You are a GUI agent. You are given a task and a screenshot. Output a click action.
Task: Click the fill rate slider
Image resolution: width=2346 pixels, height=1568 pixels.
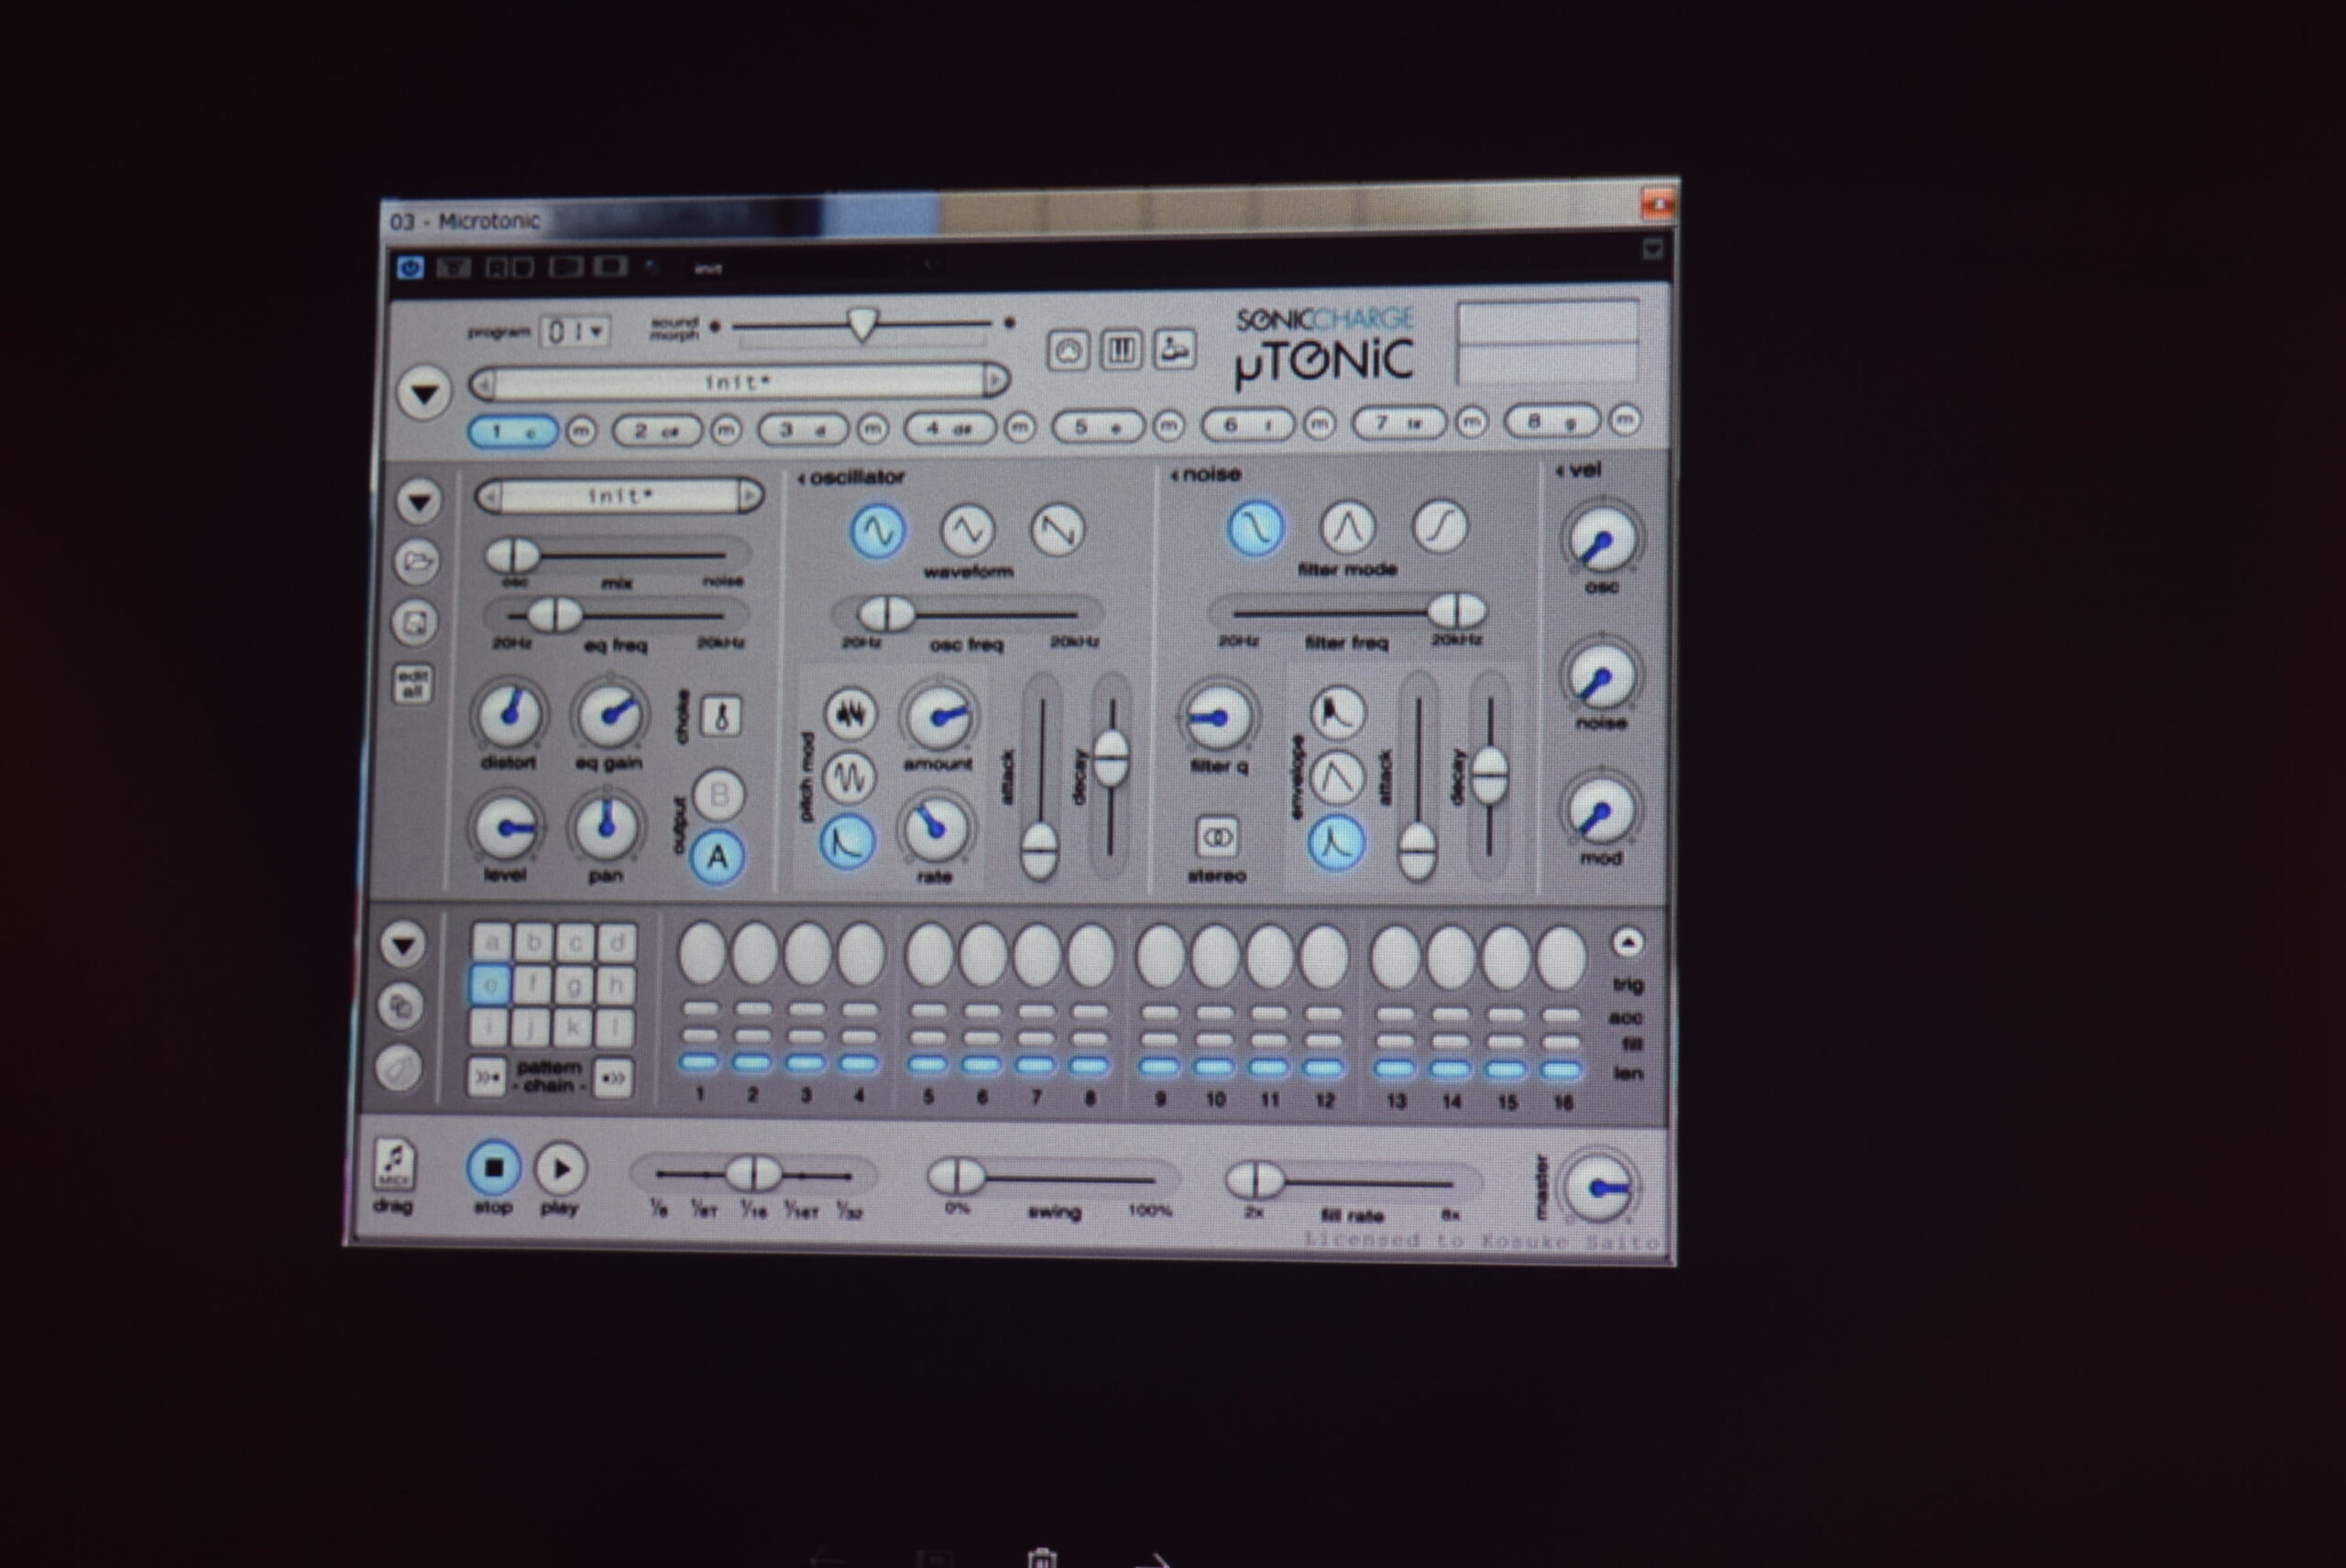[1353, 1182]
